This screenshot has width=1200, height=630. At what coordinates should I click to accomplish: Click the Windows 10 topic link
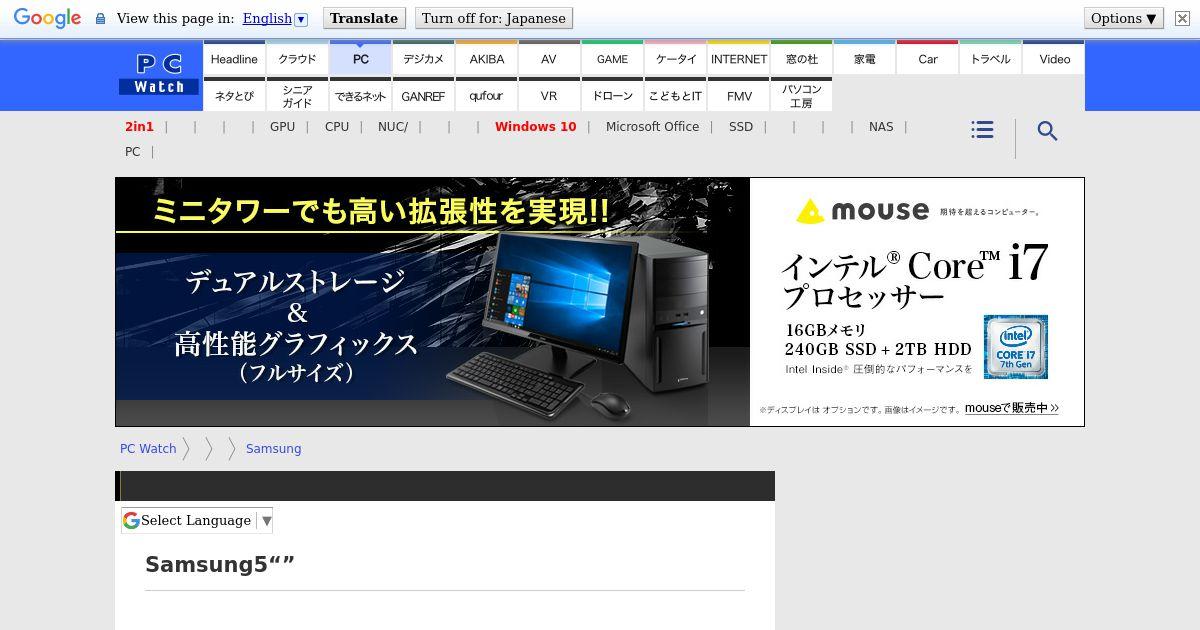coord(535,127)
